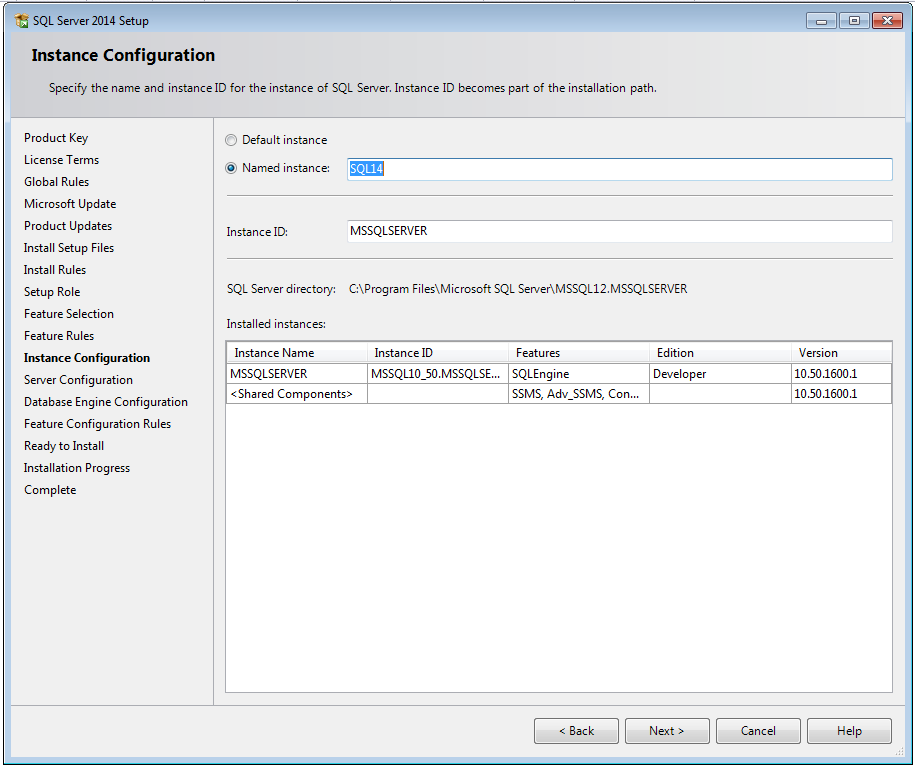Click the Features column header

[579, 352]
